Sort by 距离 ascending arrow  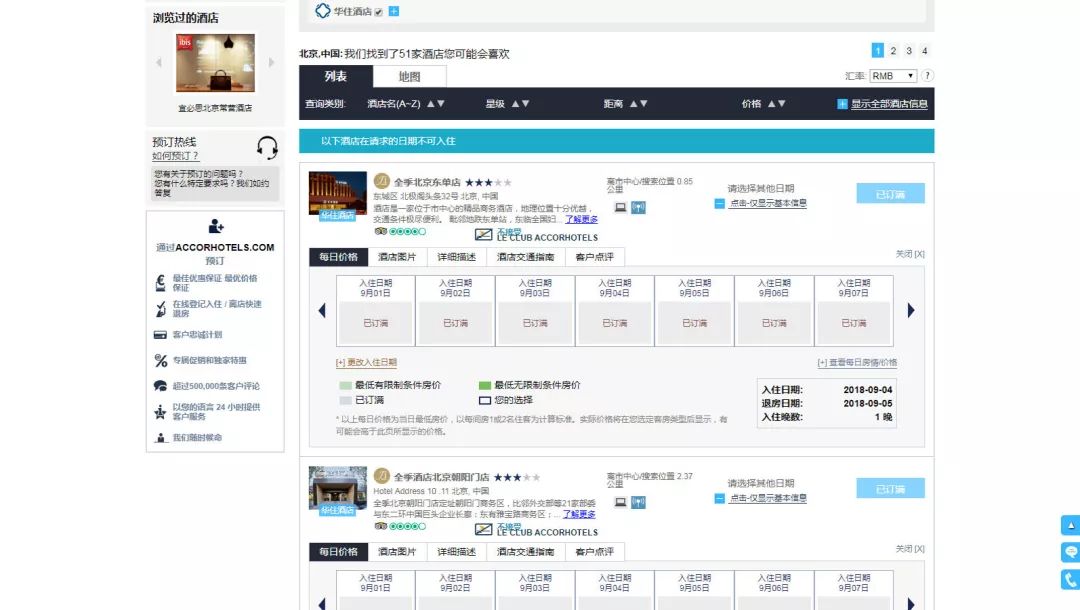pyautogui.click(x=634, y=104)
